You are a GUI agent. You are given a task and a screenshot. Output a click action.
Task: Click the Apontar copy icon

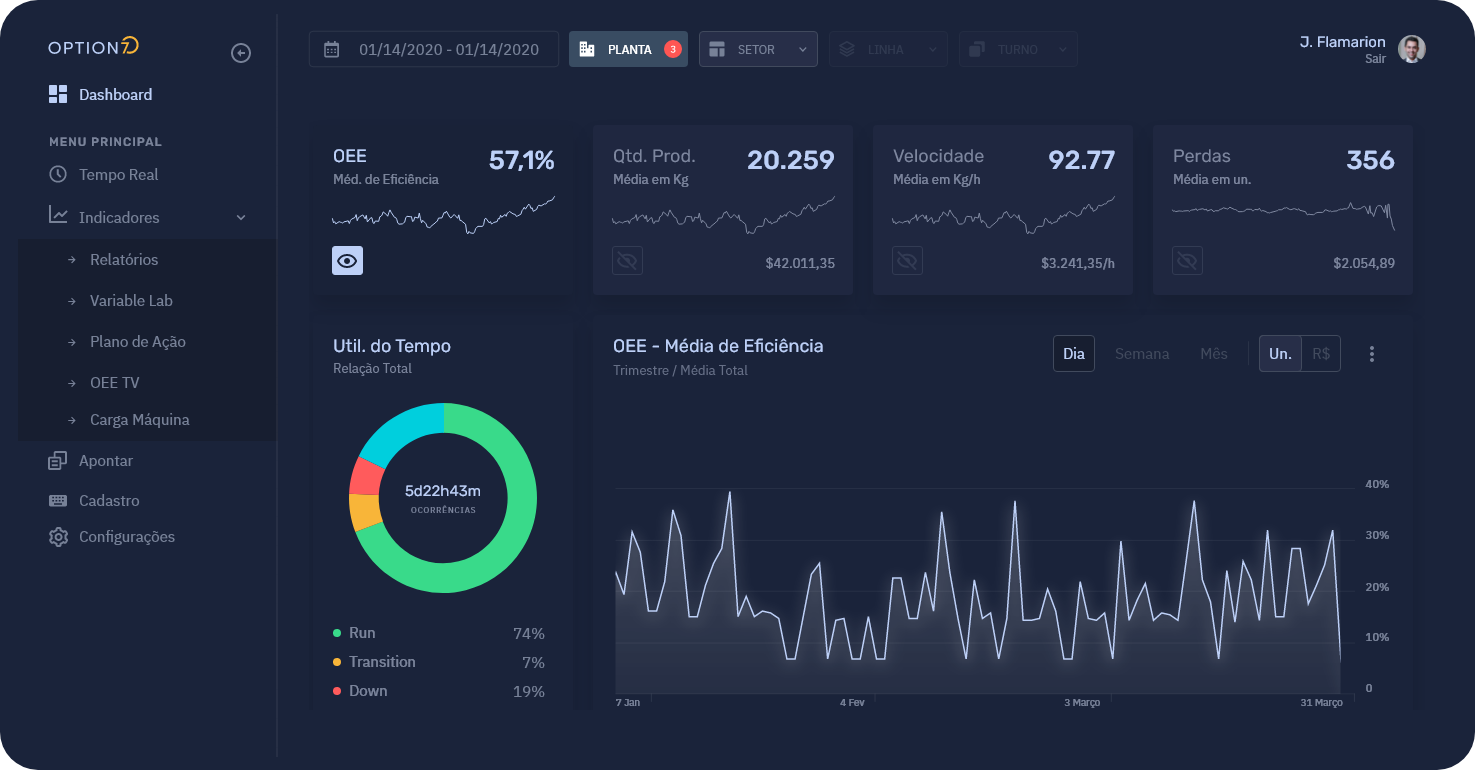[x=58, y=461]
